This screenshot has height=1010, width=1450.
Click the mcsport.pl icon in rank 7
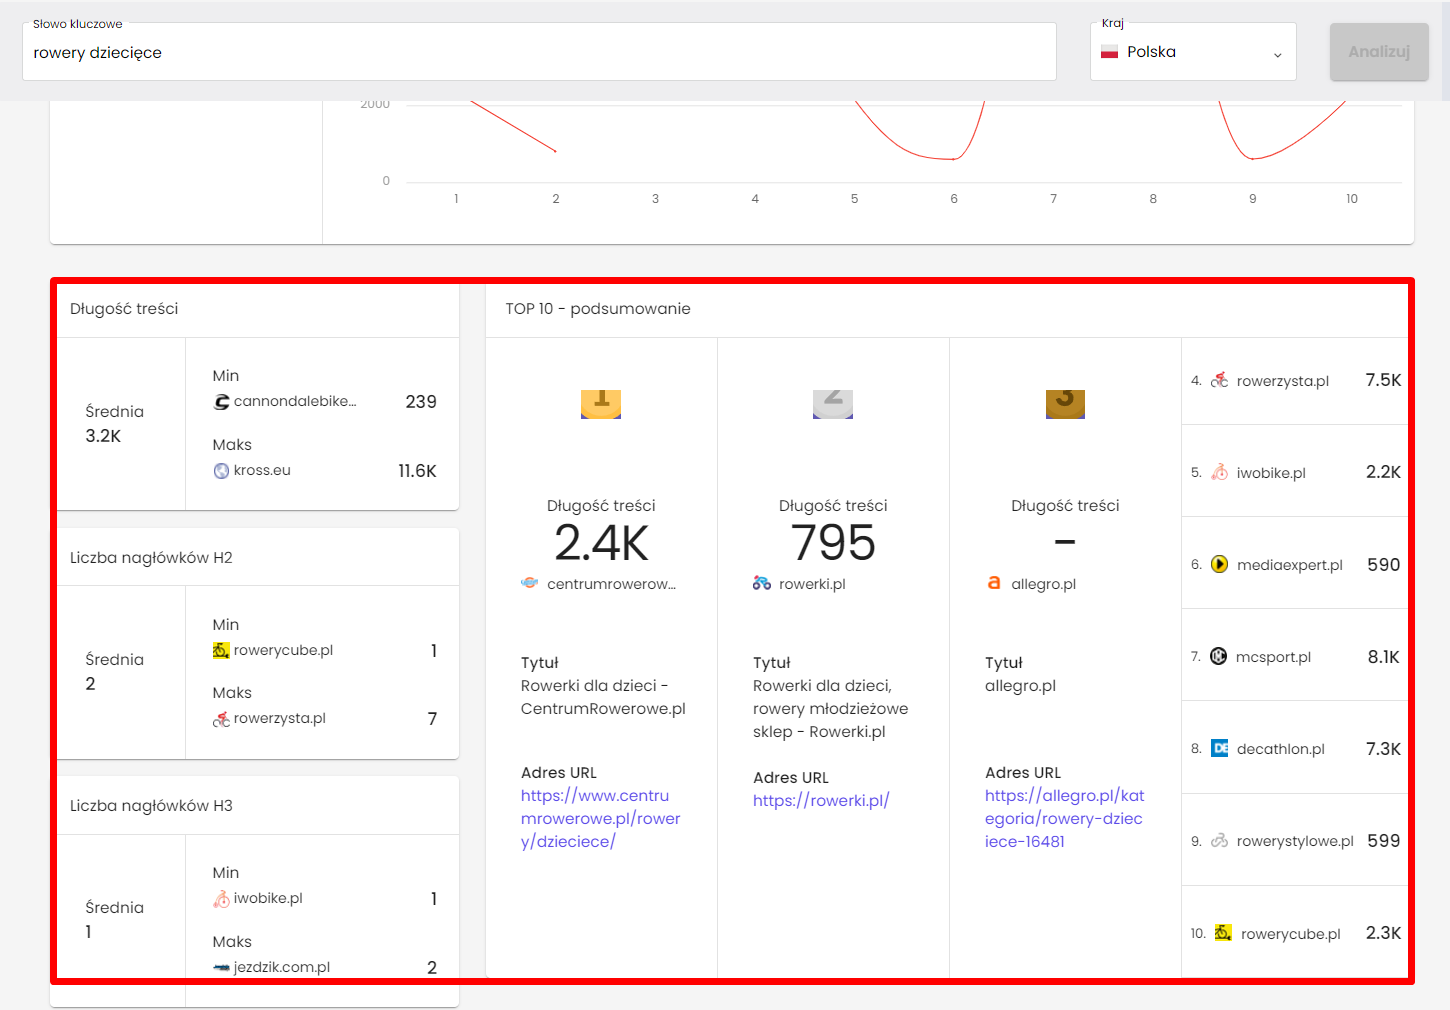click(x=1219, y=656)
